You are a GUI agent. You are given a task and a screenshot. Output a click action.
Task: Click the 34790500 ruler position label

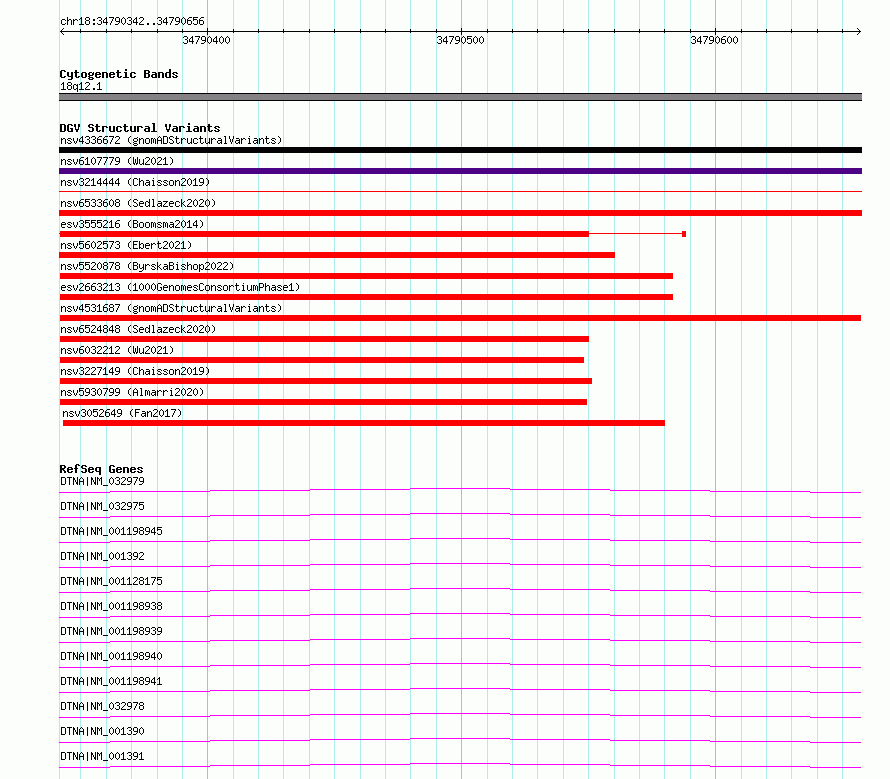click(x=460, y=40)
